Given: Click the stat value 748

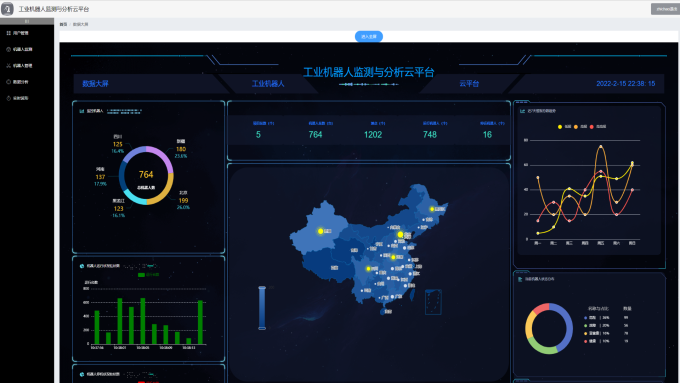Looking at the screenshot, I should tap(430, 134).
